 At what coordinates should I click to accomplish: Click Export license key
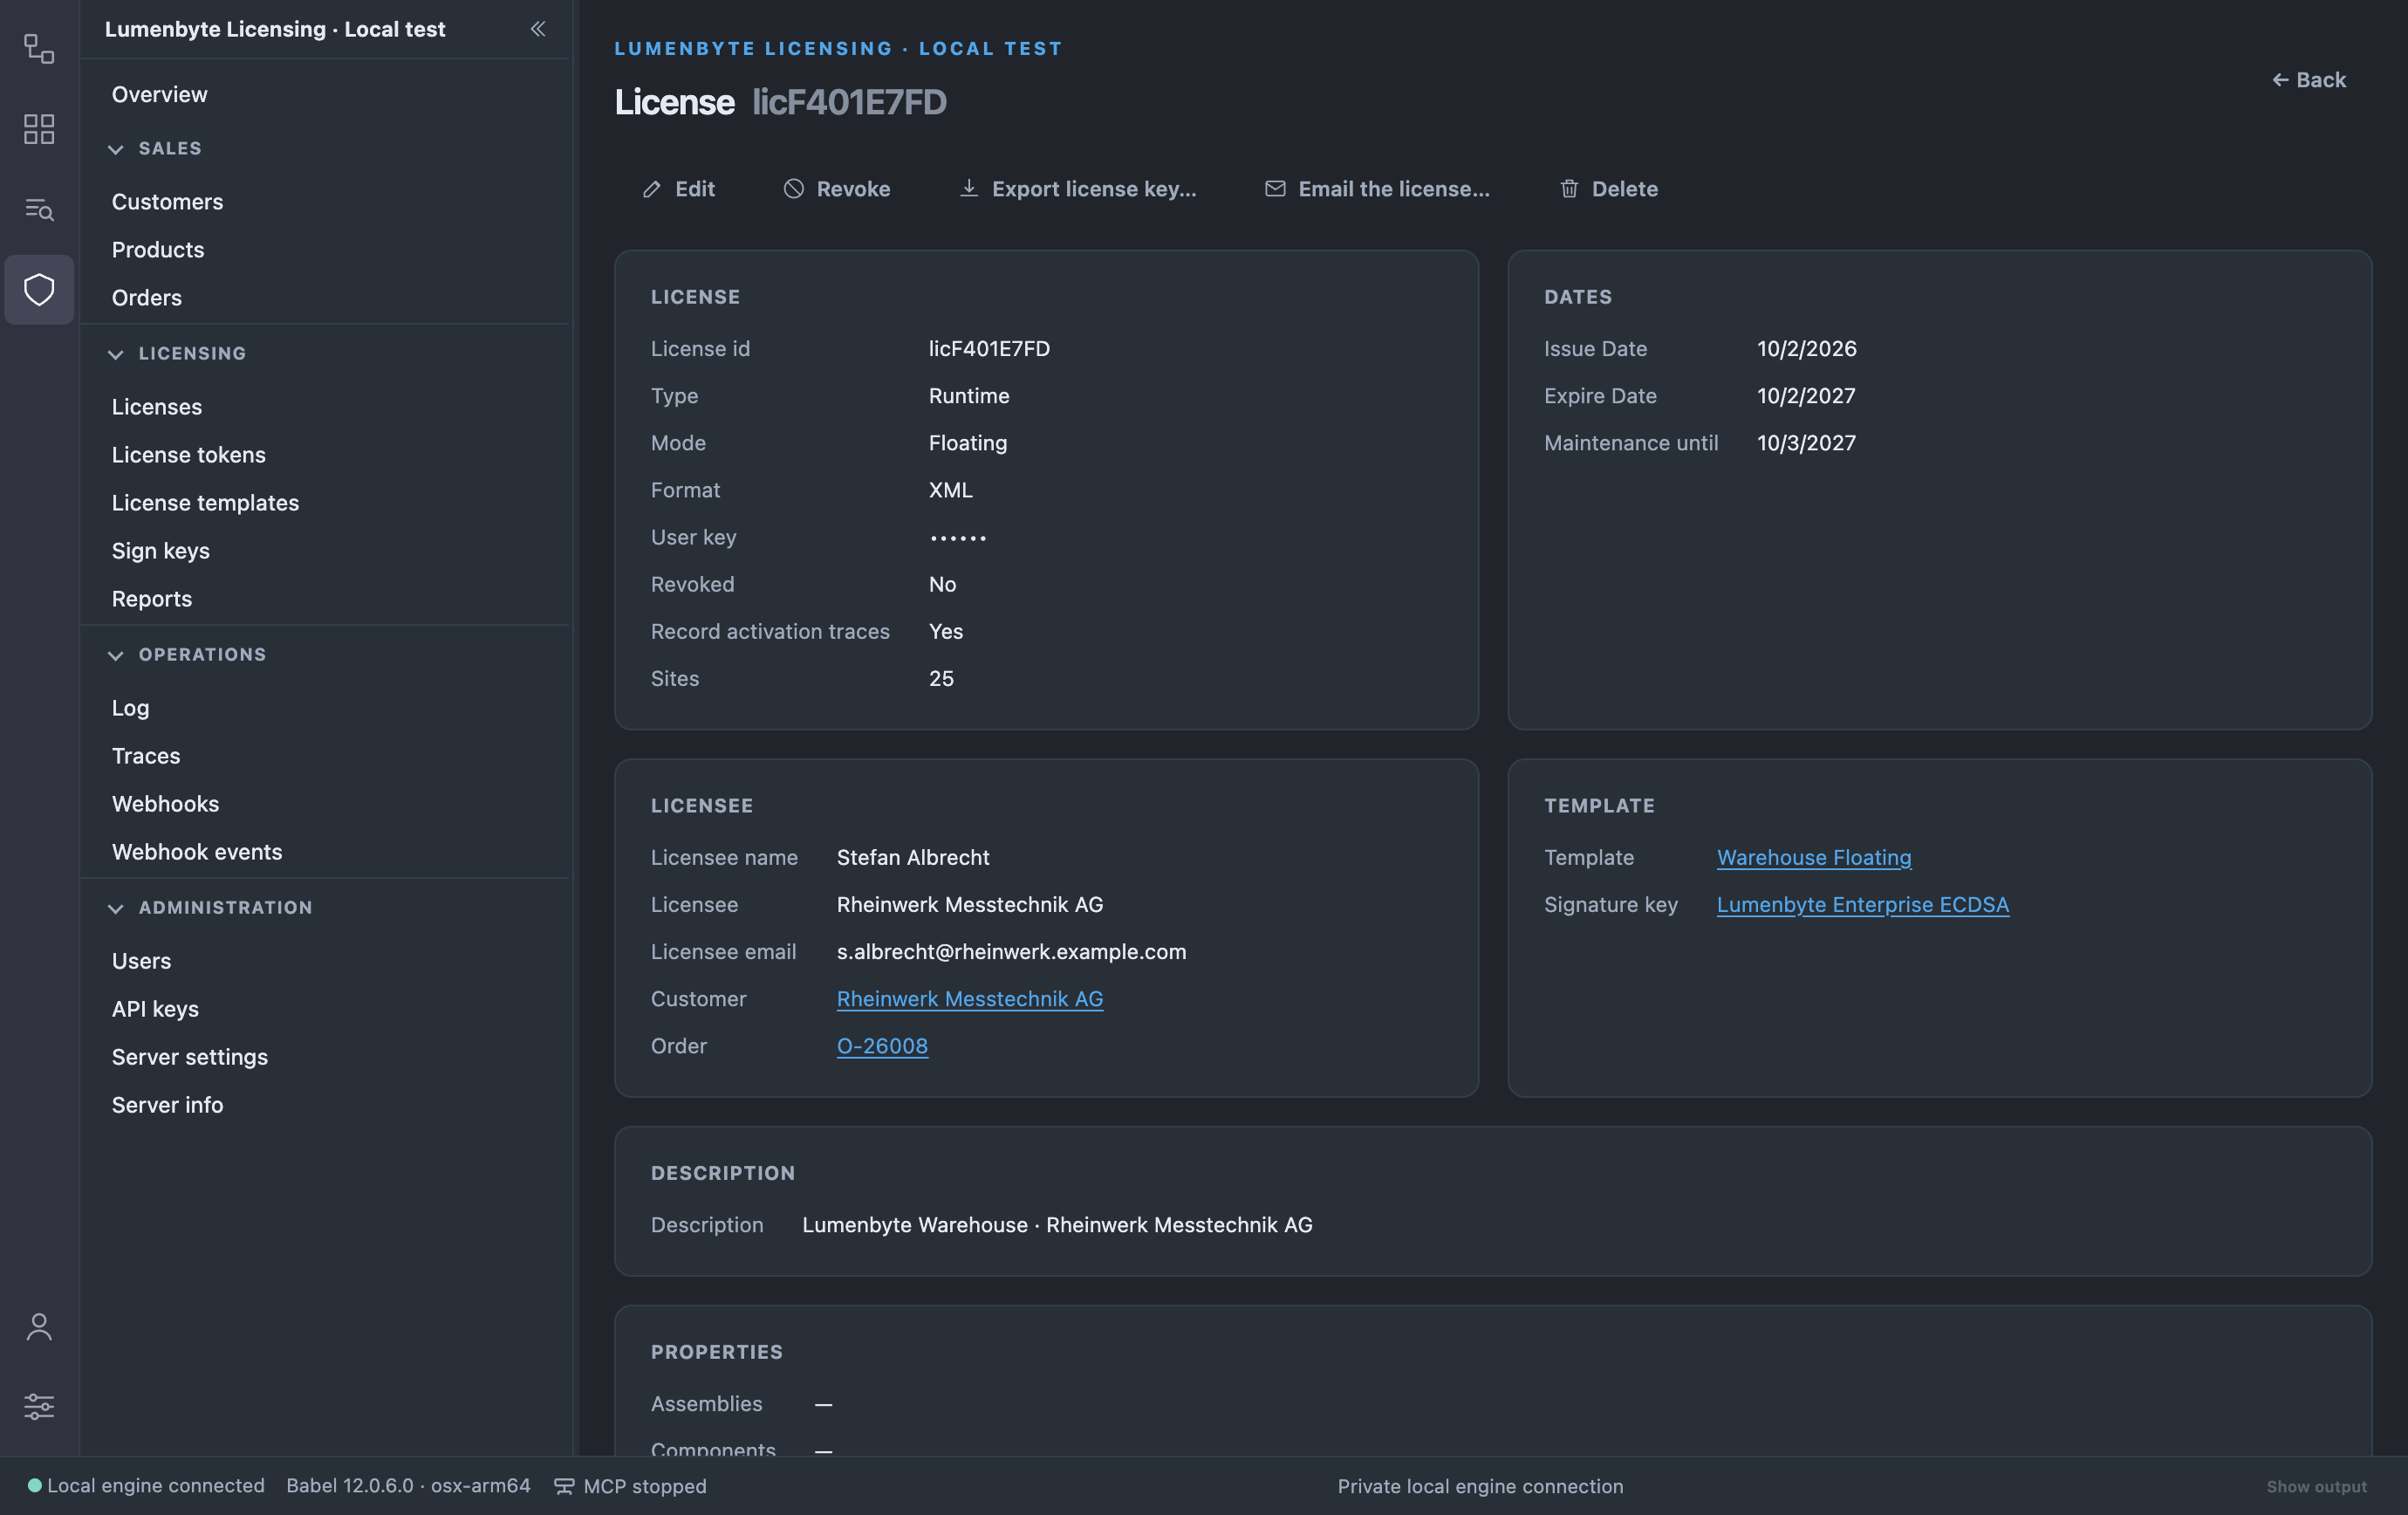1078,189
